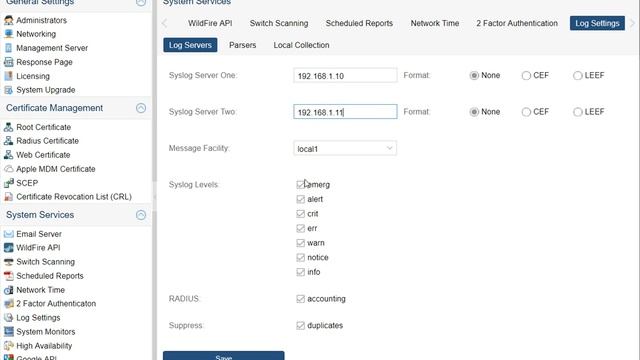This screenshot has width=640, height=360.
Task: Click the Log Settings sidebar icon
Action: click(x=9, y=318)
